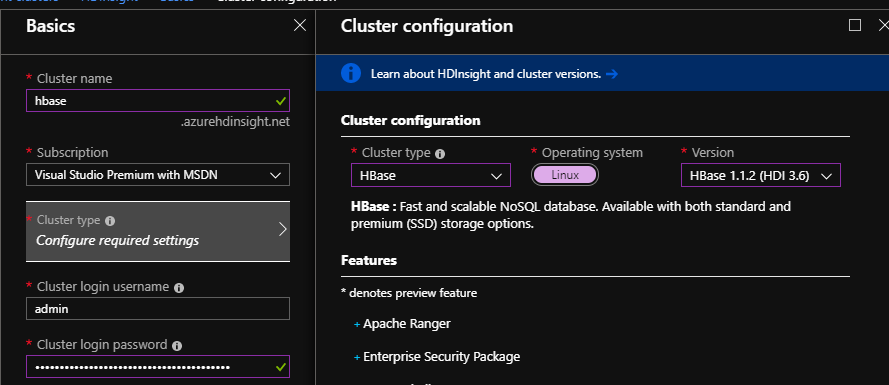
Task: Click the .azurehdinsight.net suffix text
Action: (x=235, y=122)
